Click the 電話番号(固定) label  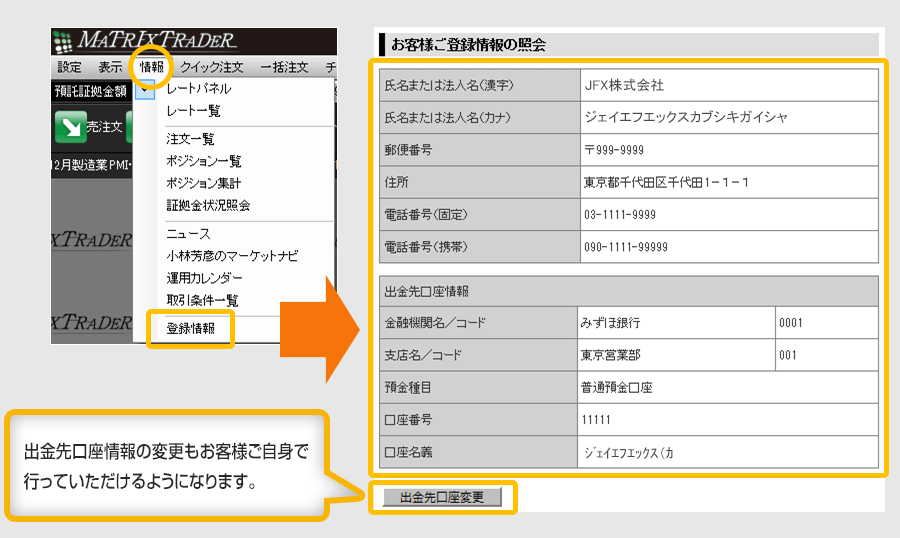(426, 215)
